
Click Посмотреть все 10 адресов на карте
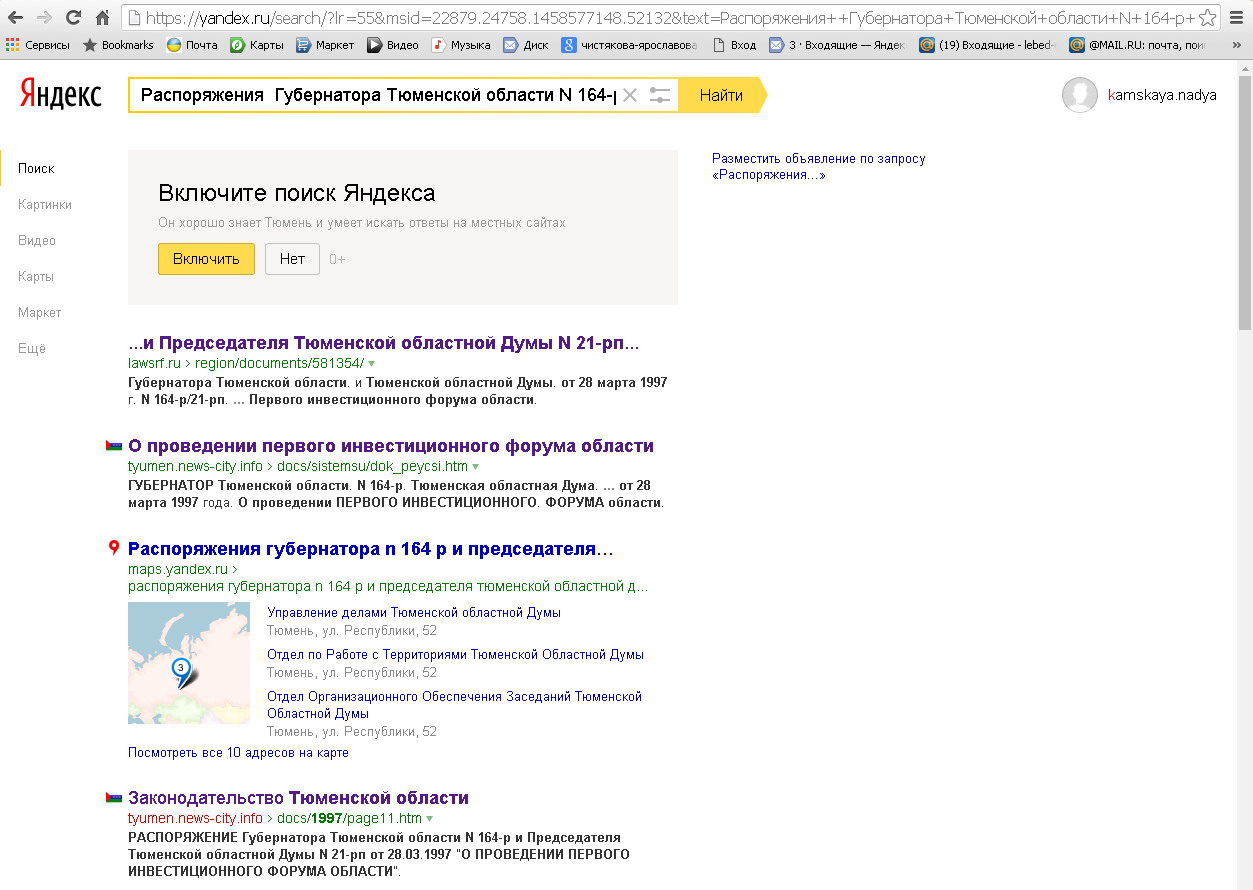[x=238, y=753]
